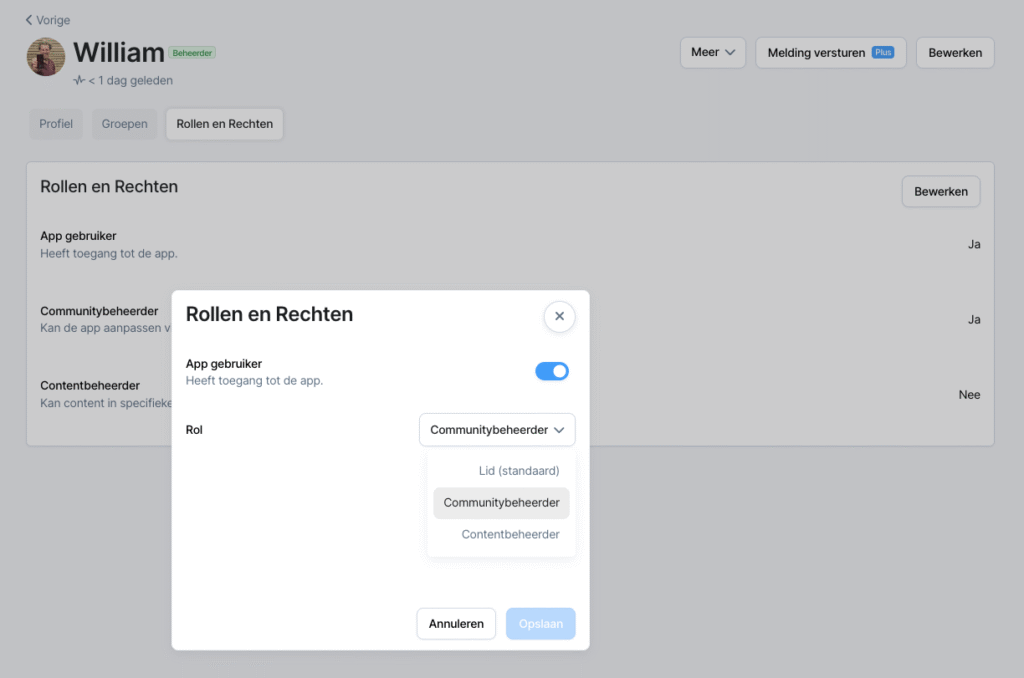Open the Rol role selection dropdown

tap(497, 429)
